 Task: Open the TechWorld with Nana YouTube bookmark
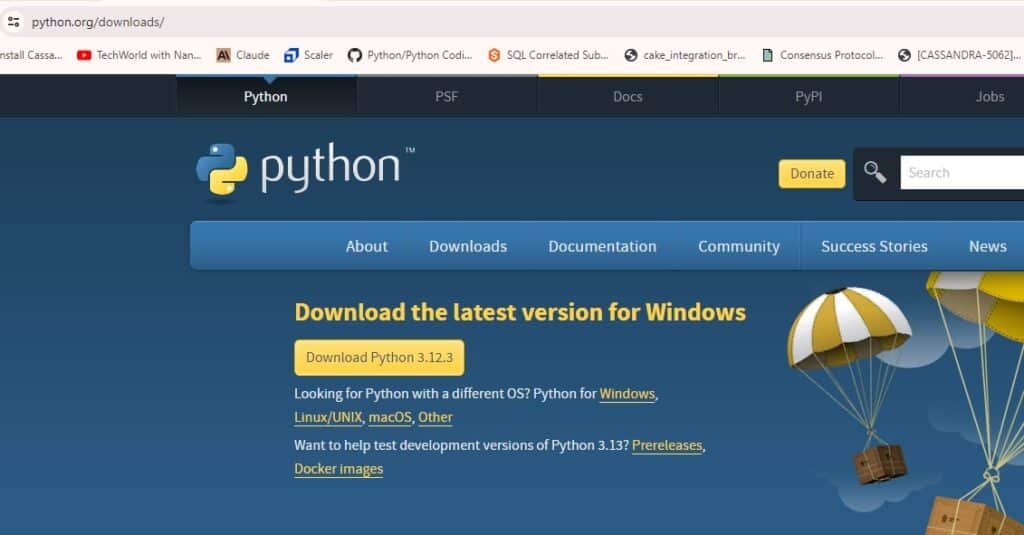[x=139, y=56]
